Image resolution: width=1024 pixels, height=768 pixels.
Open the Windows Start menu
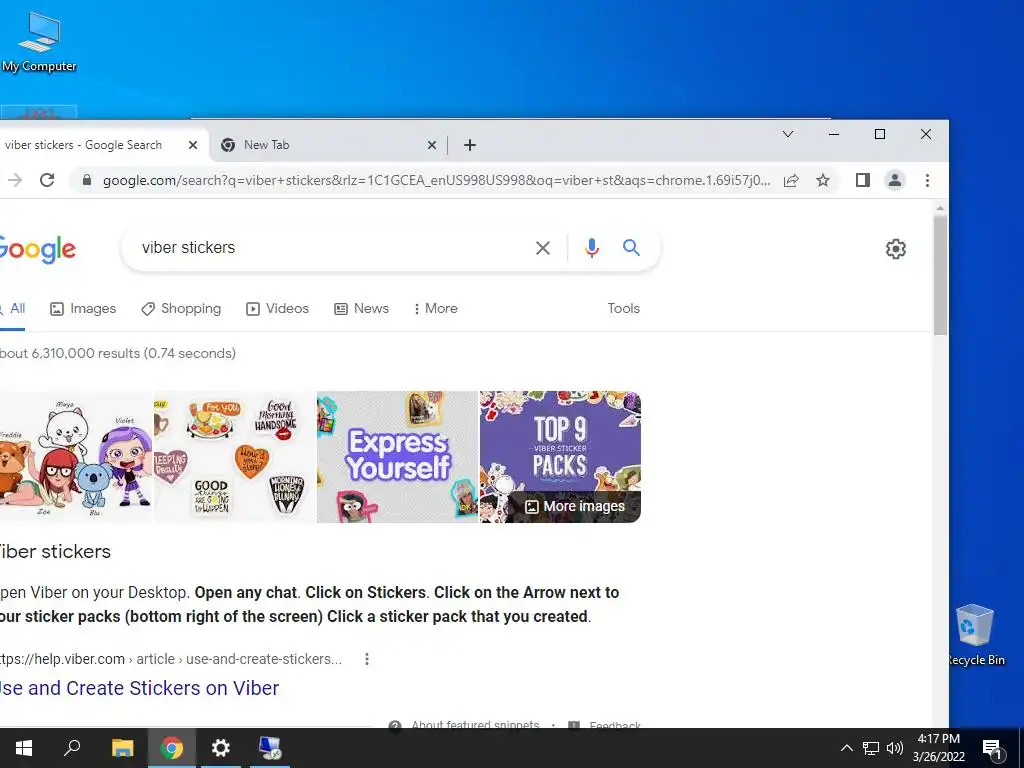pos(24,748)
